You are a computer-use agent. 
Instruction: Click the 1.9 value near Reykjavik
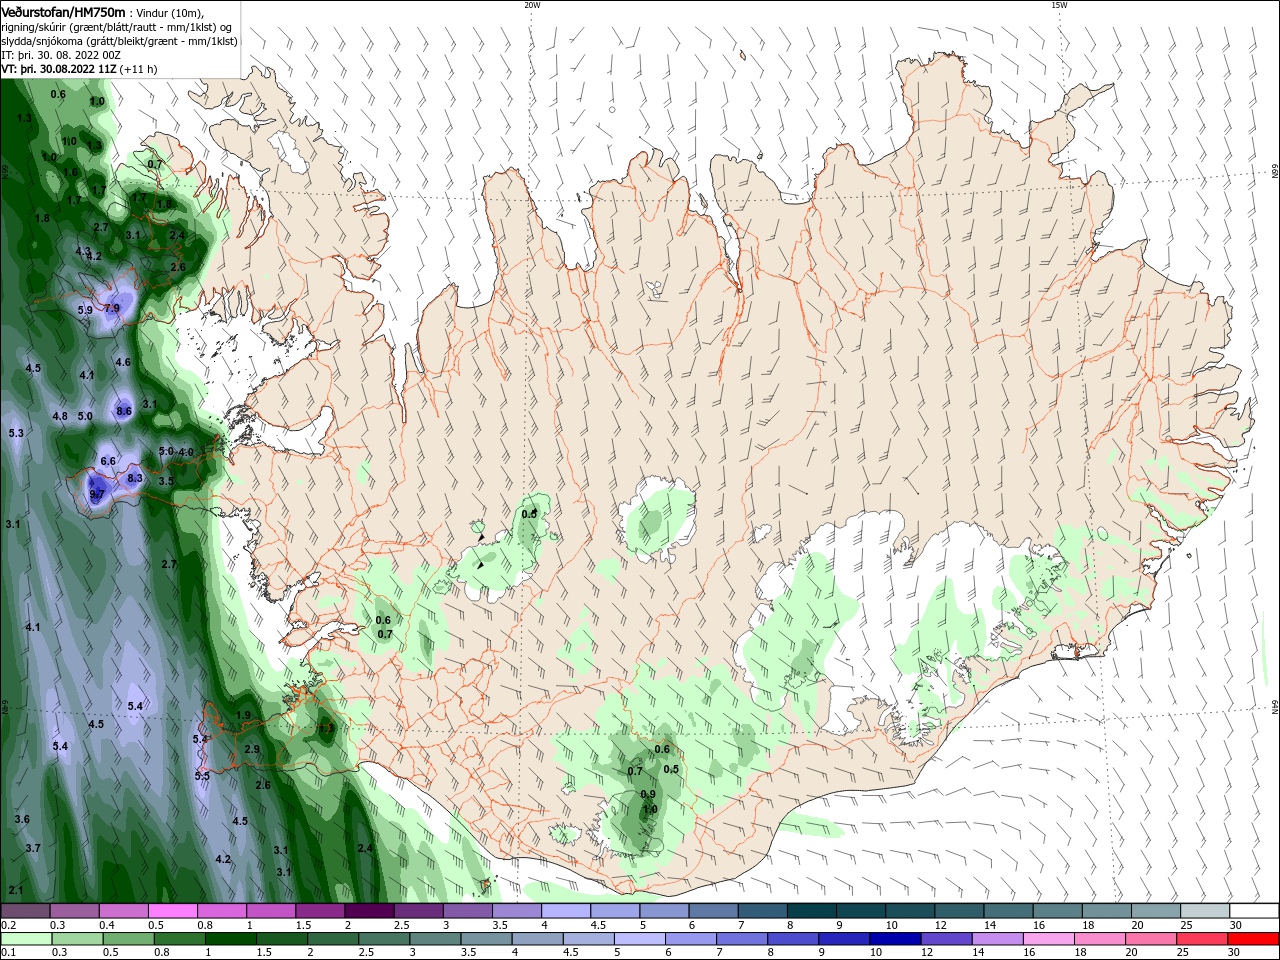pyautogui.click(x=243, y=715)
